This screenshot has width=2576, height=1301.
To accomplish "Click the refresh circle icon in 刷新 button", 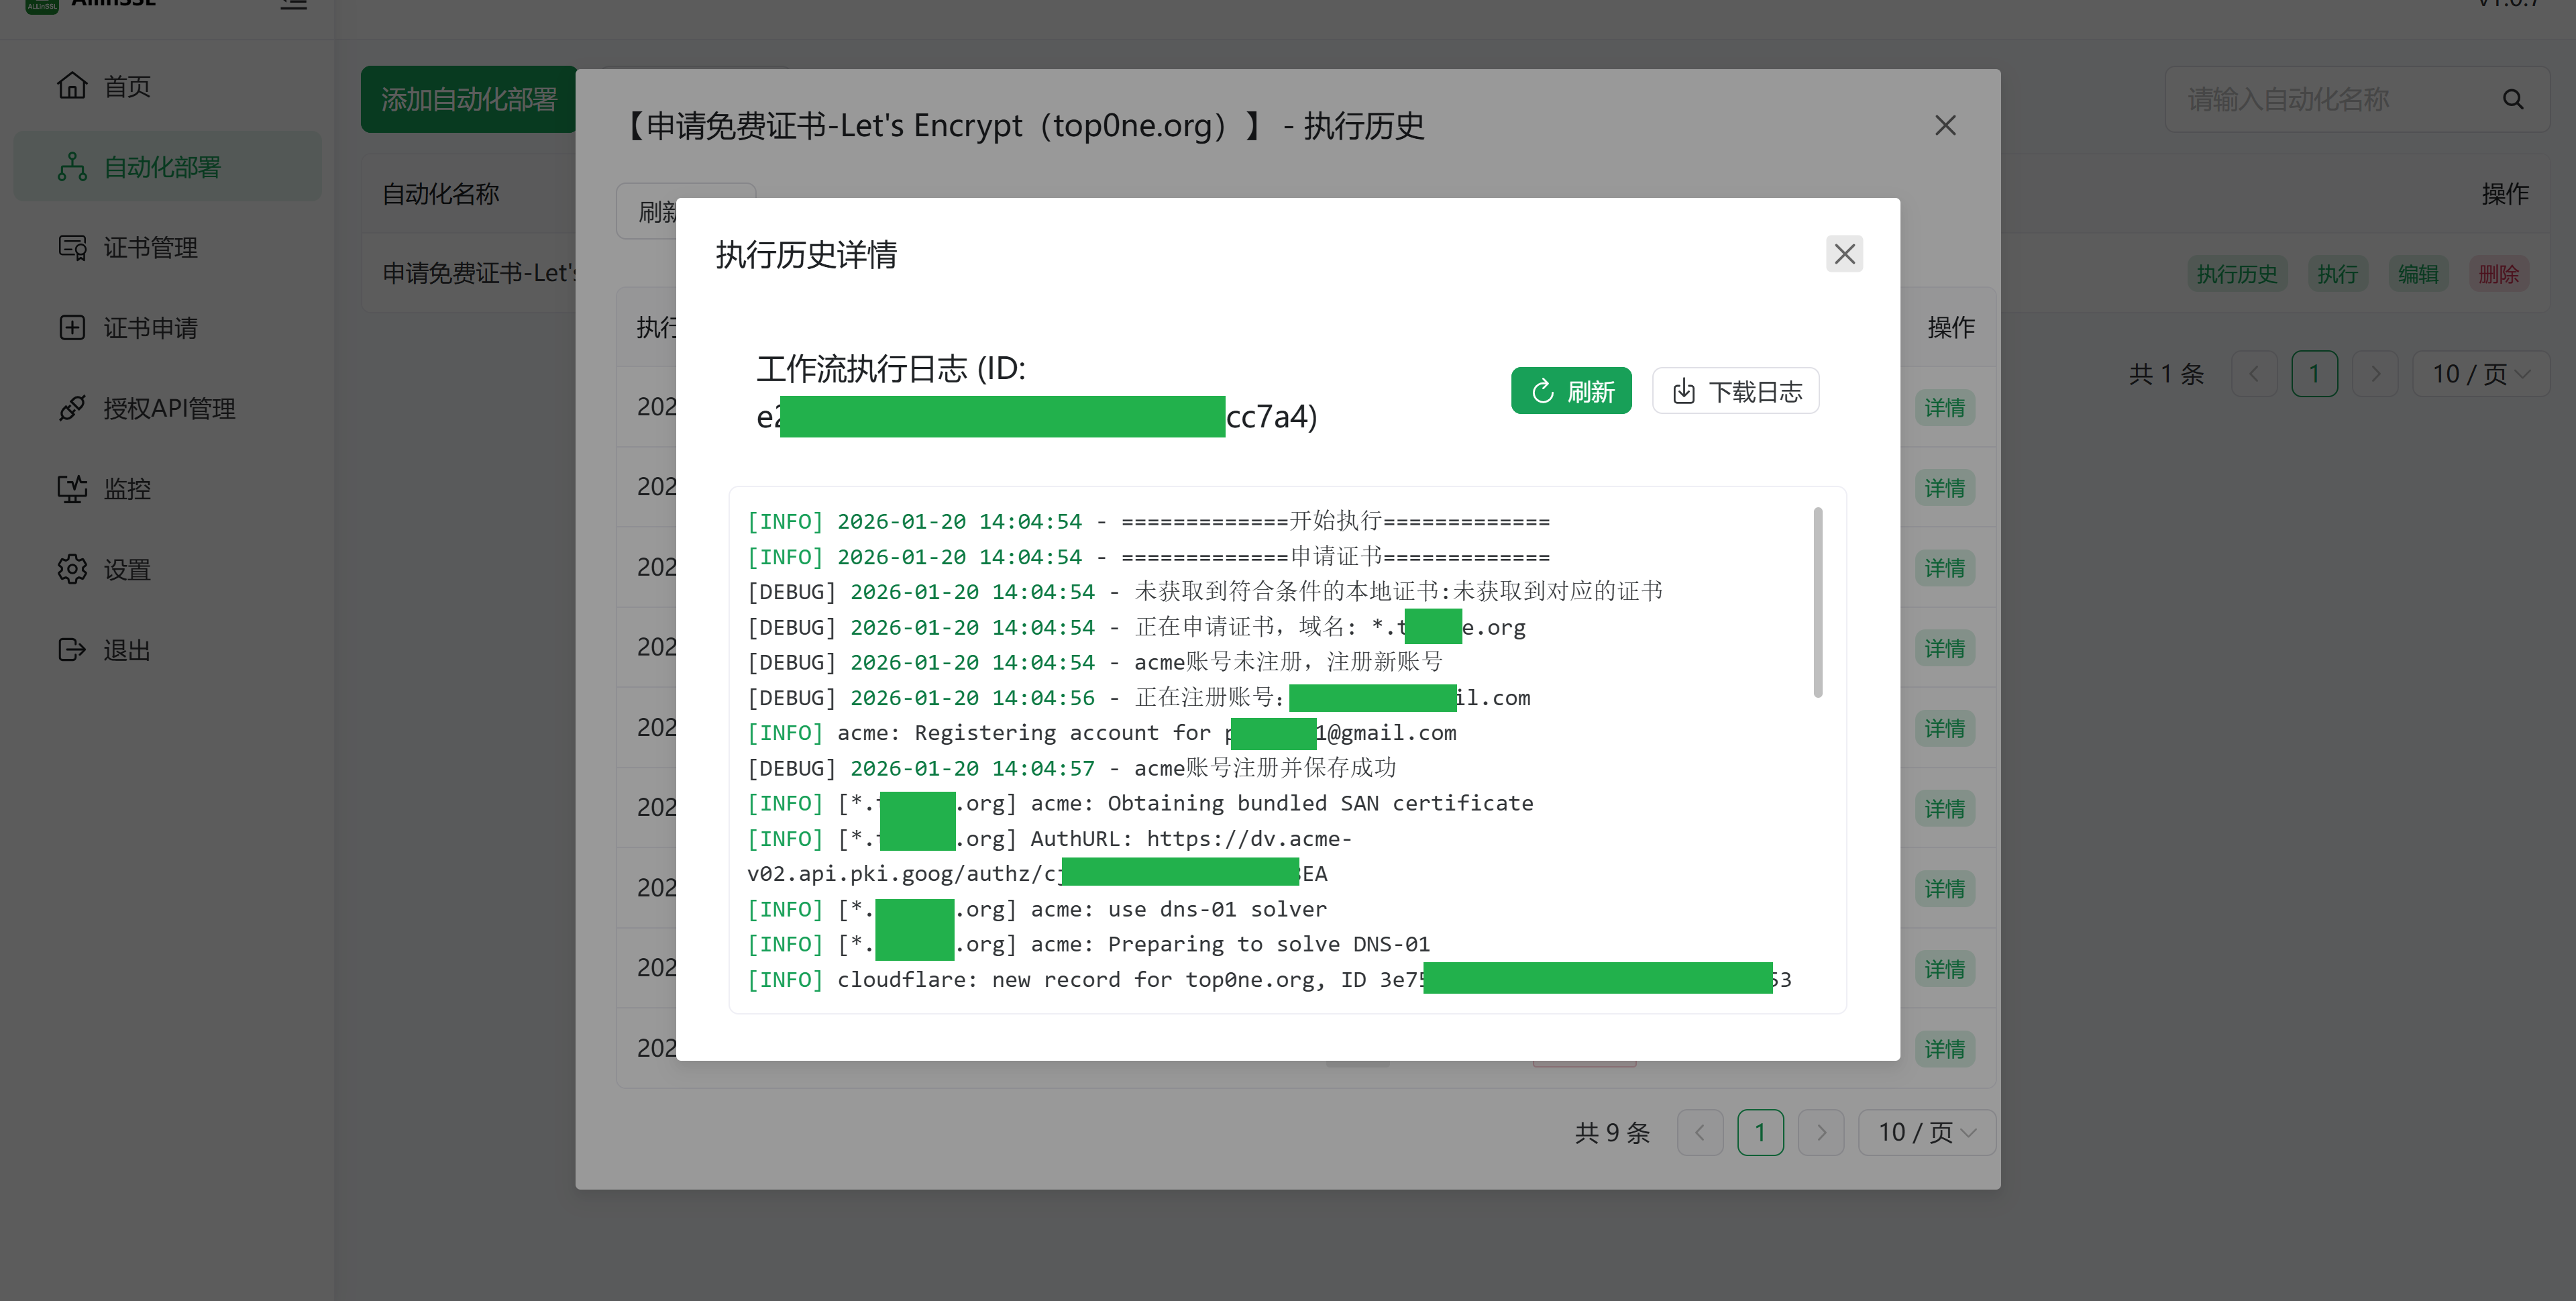I will coord(1543,391).
